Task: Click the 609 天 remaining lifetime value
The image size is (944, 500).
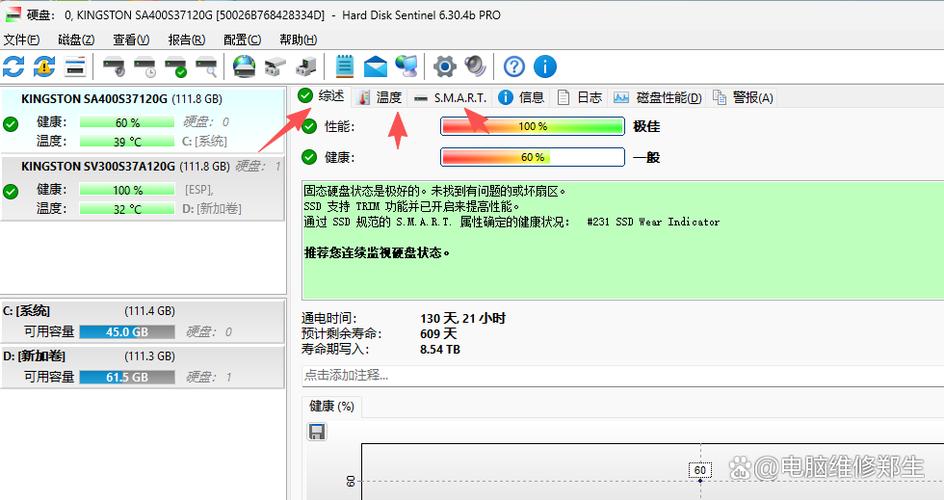Action: pyautogui.click(x=438, y=334)
